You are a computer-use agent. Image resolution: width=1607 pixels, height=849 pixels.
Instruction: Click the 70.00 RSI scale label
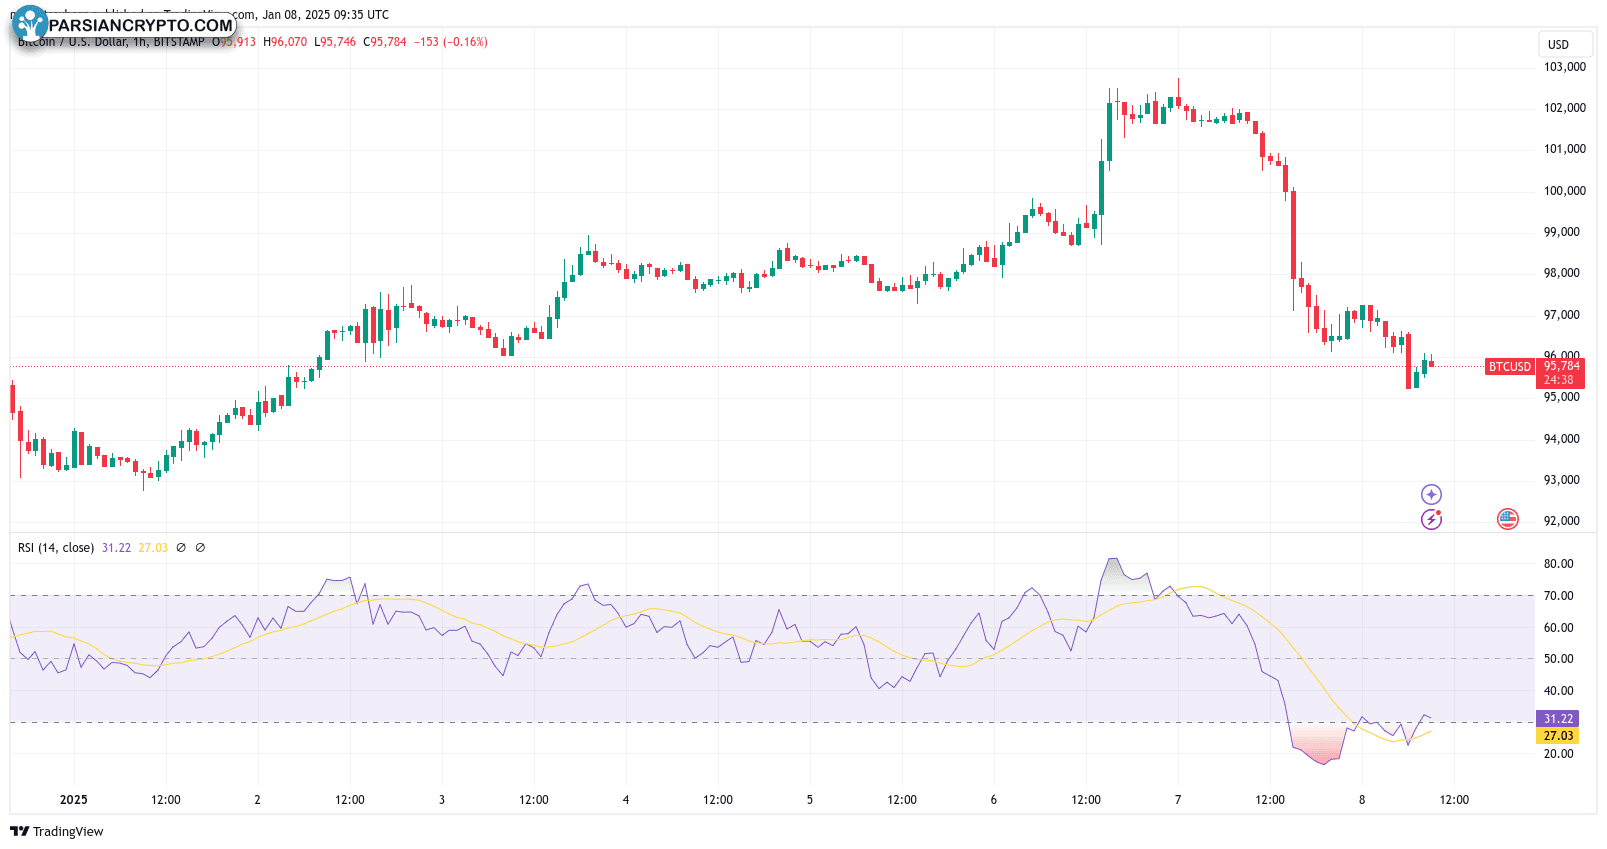point(1559,596)
